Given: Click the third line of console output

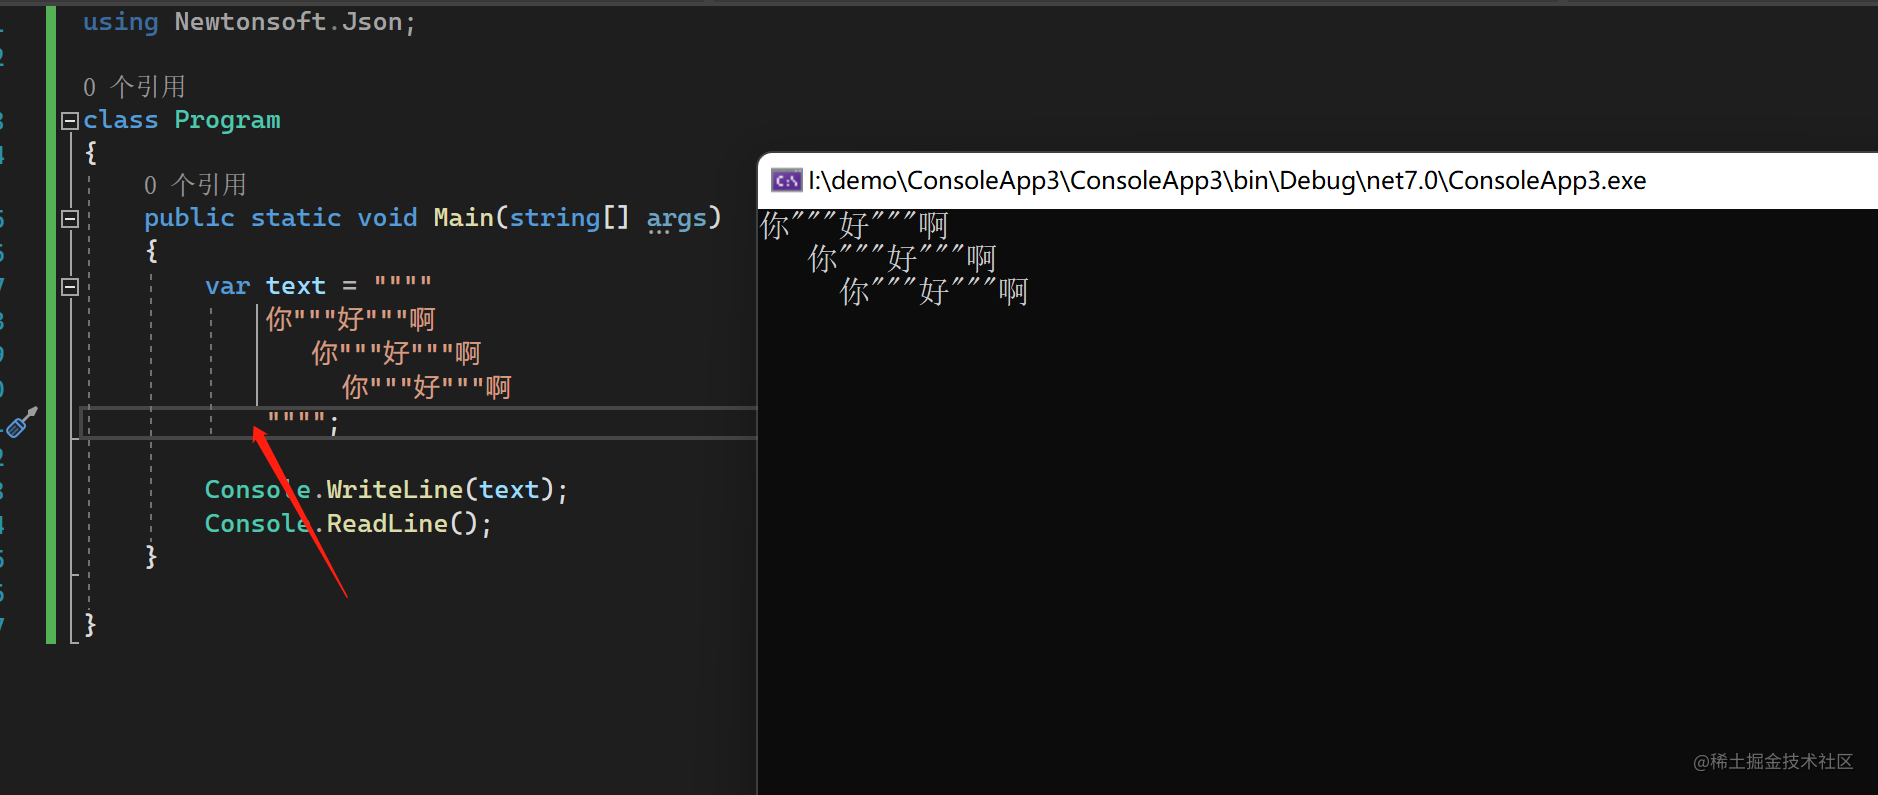Looking at the screenshot, I should pyautogui.click(x=933, y=292).
